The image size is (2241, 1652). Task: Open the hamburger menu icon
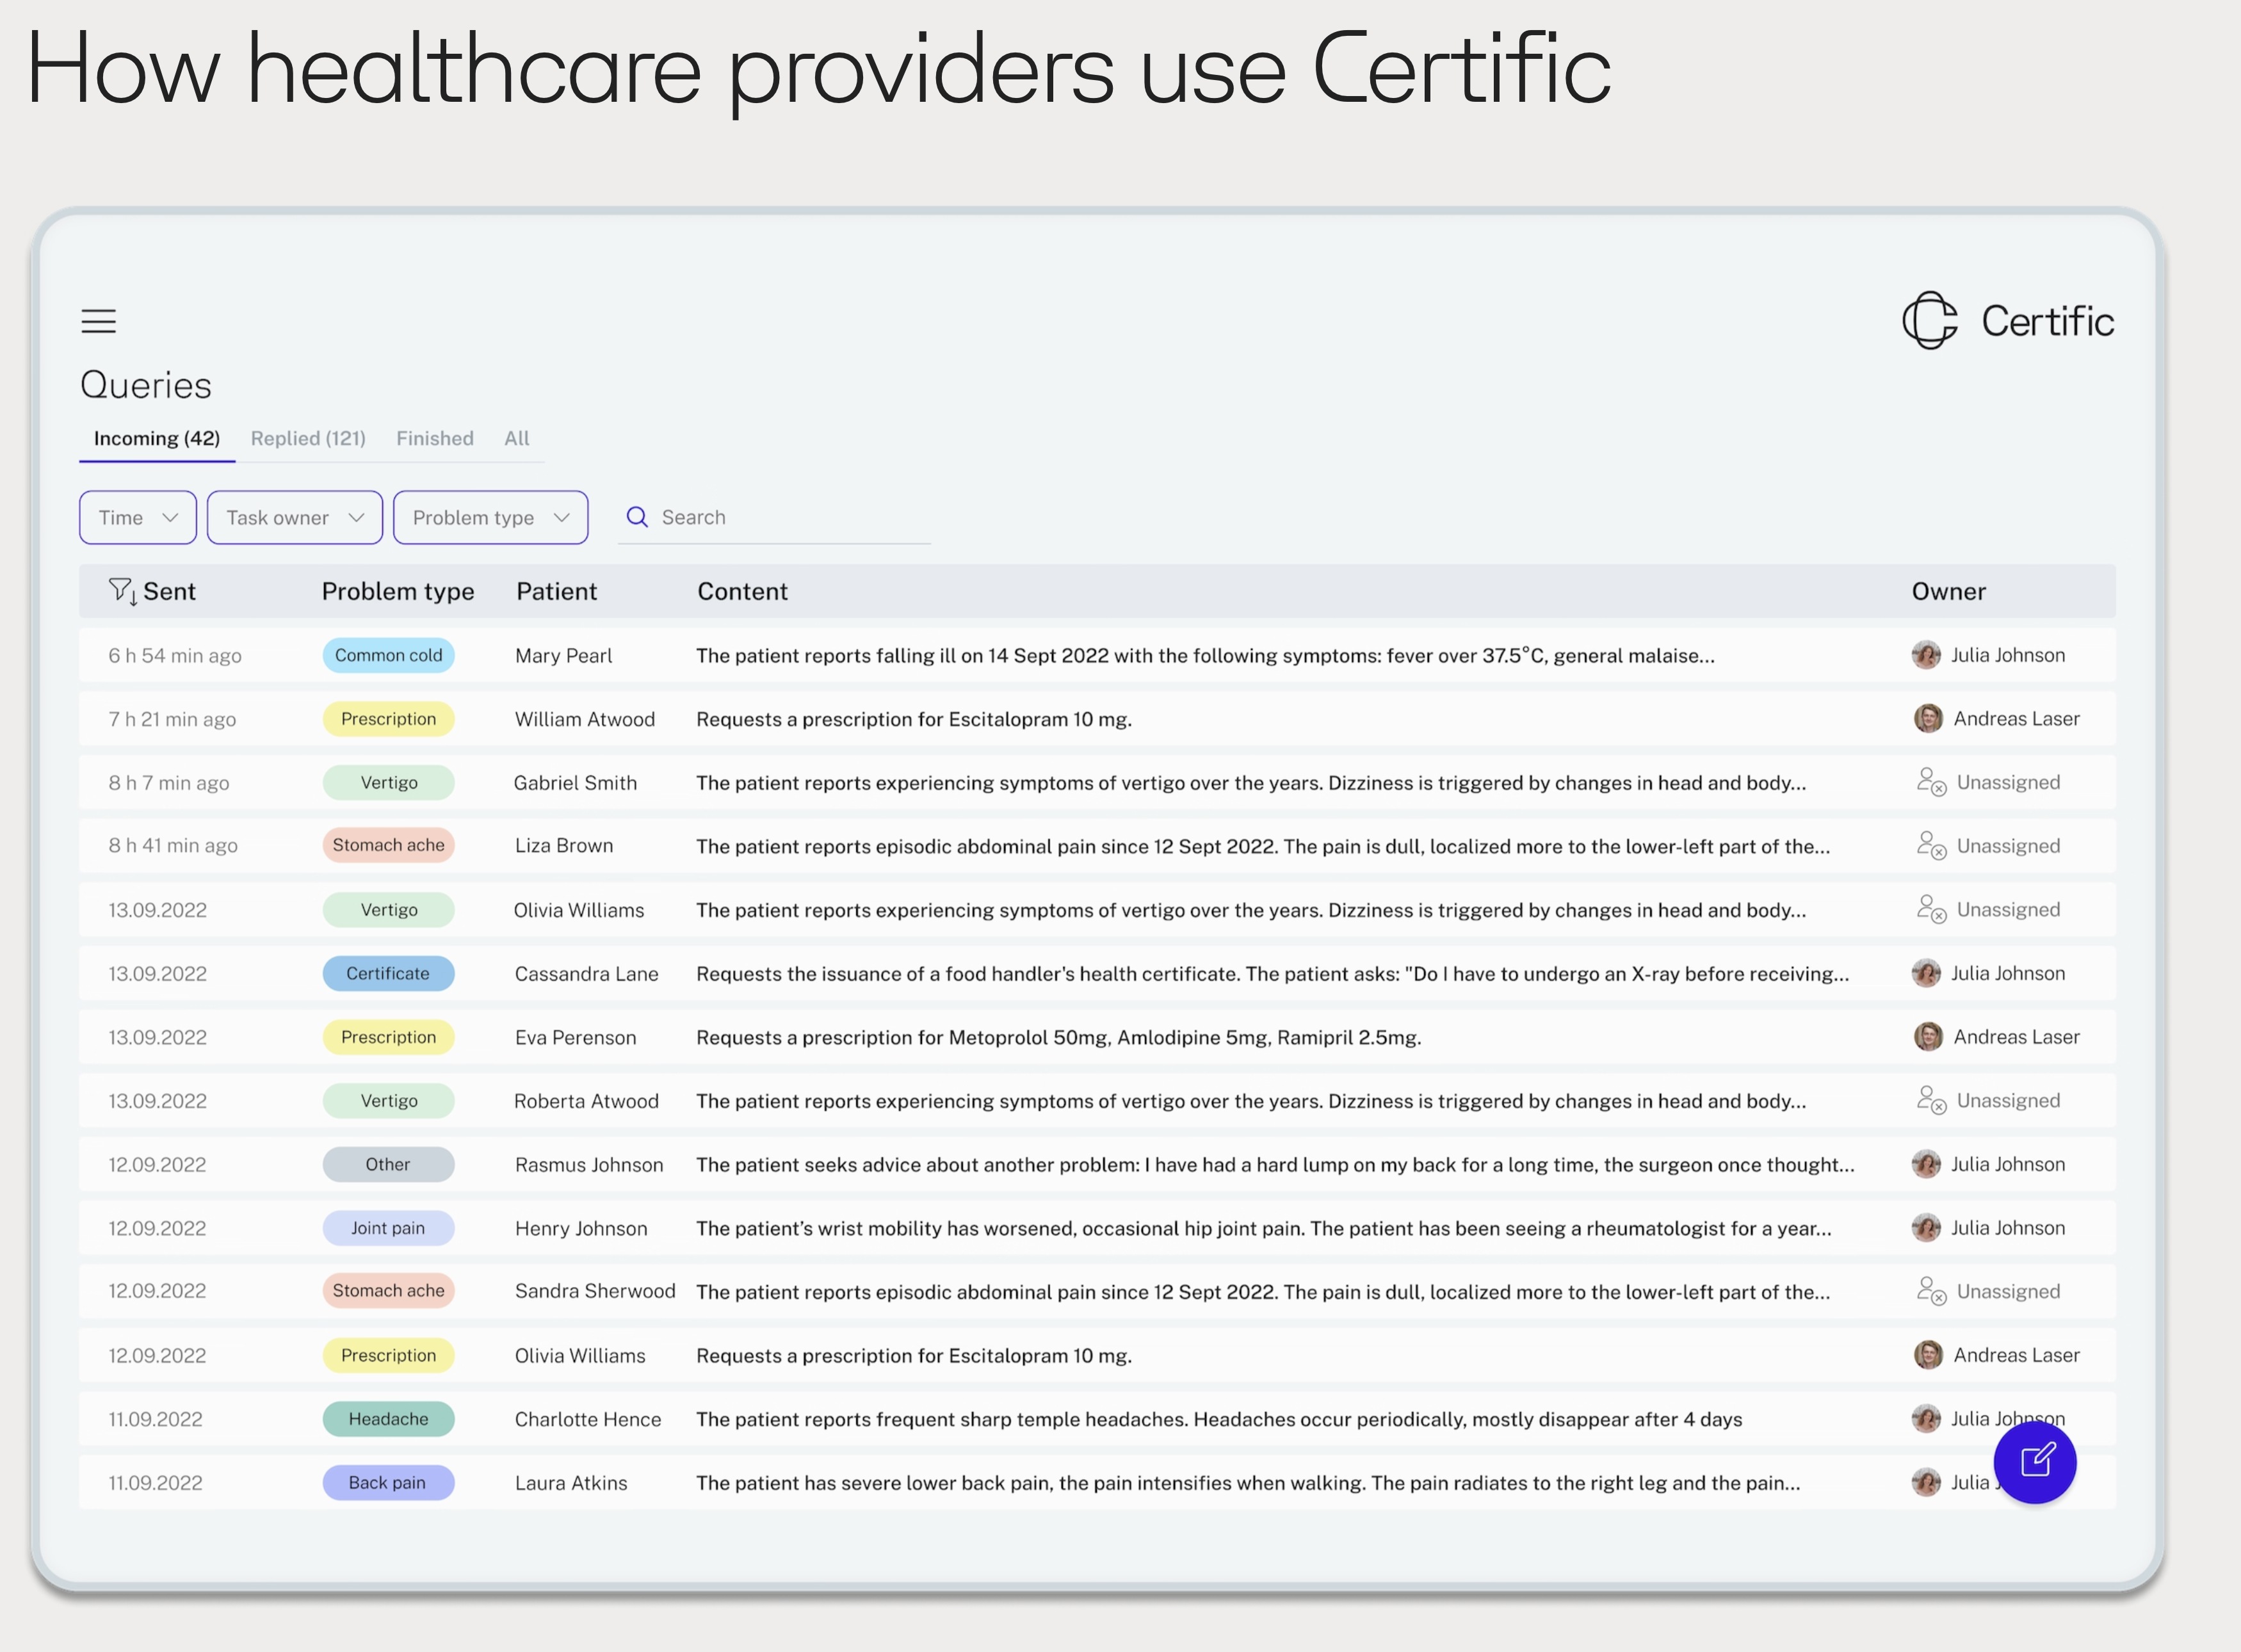tap(98, 321)
